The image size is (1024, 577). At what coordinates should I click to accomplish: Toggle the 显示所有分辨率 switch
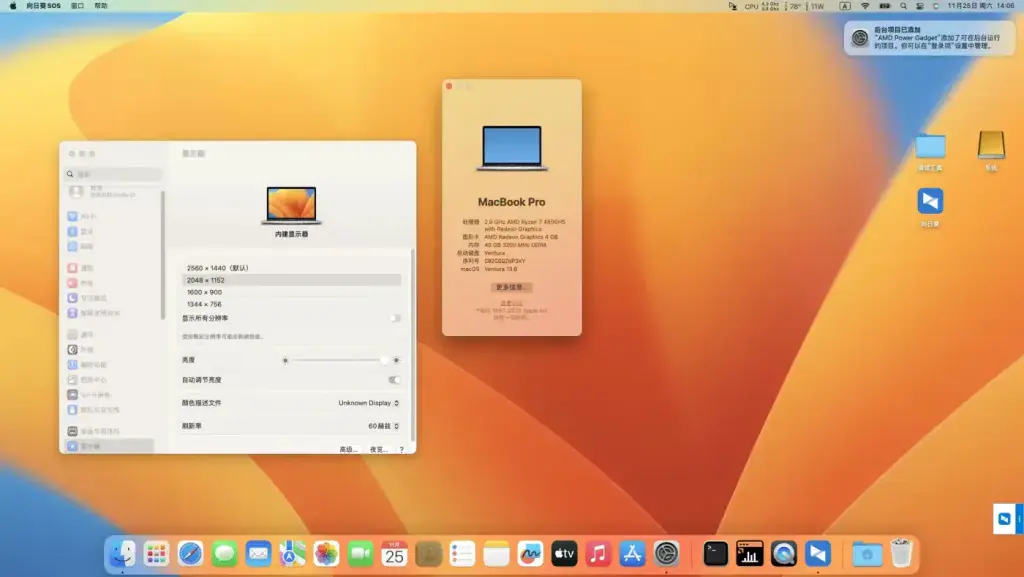[394, 318]
